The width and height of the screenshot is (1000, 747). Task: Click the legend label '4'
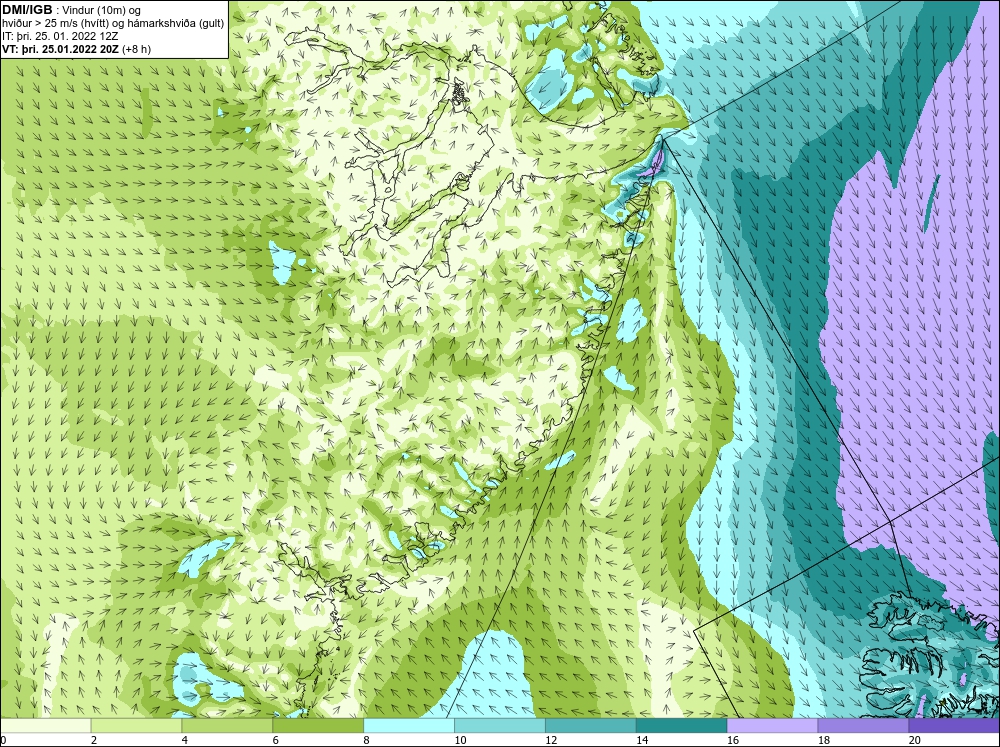184,740
